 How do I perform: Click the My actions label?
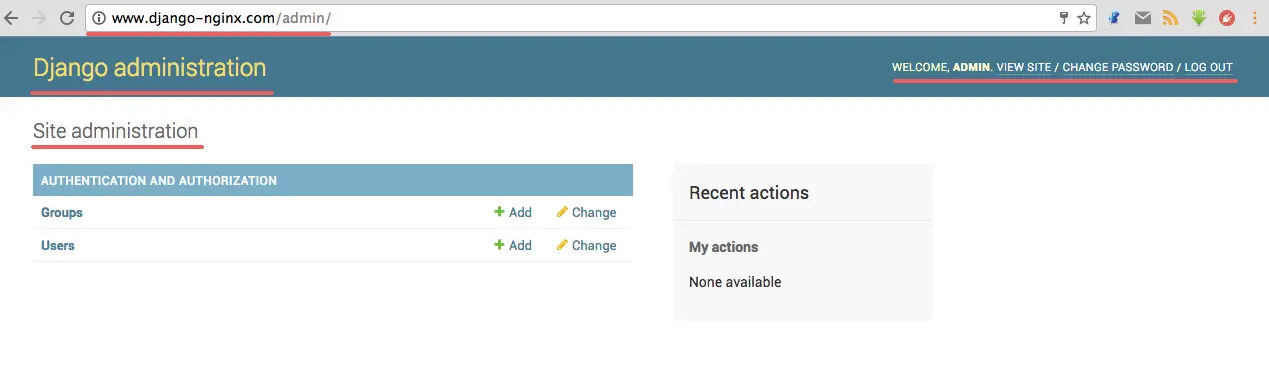(724, 247)
